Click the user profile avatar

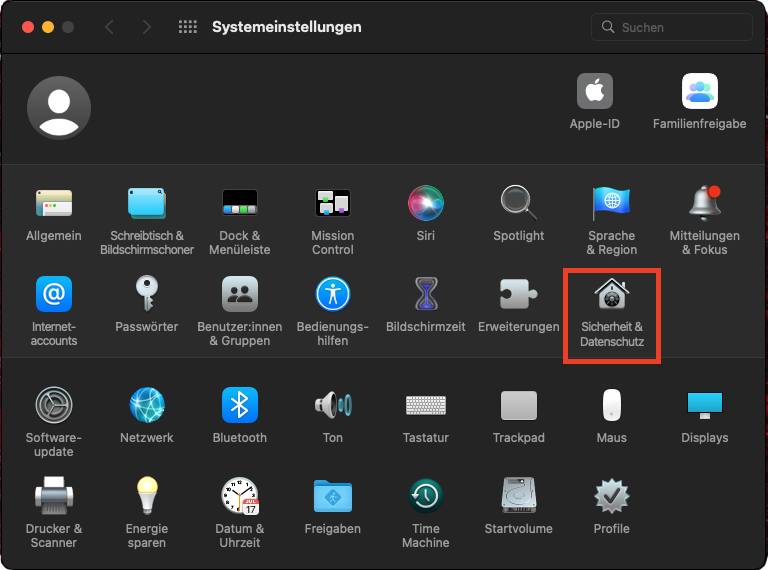(59, 108)
